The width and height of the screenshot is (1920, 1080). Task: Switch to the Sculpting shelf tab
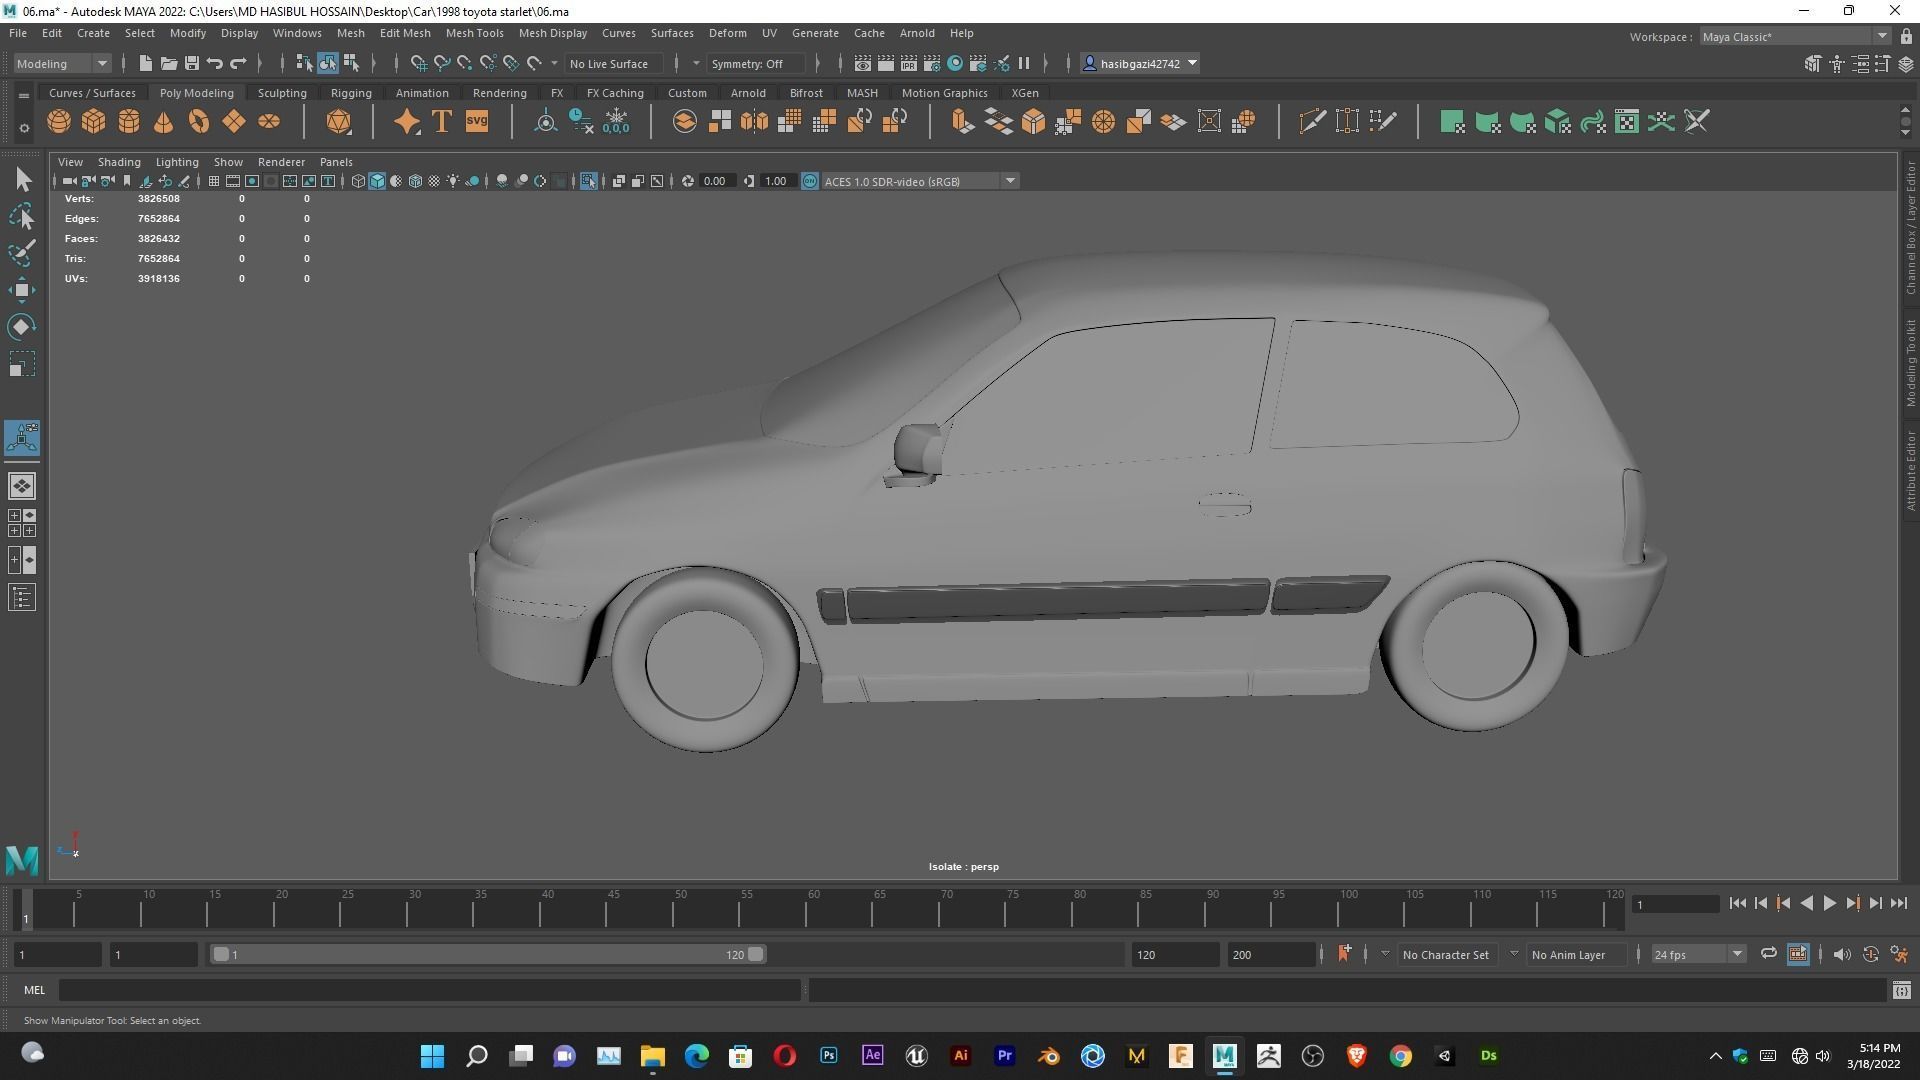(x=282, y=93)
